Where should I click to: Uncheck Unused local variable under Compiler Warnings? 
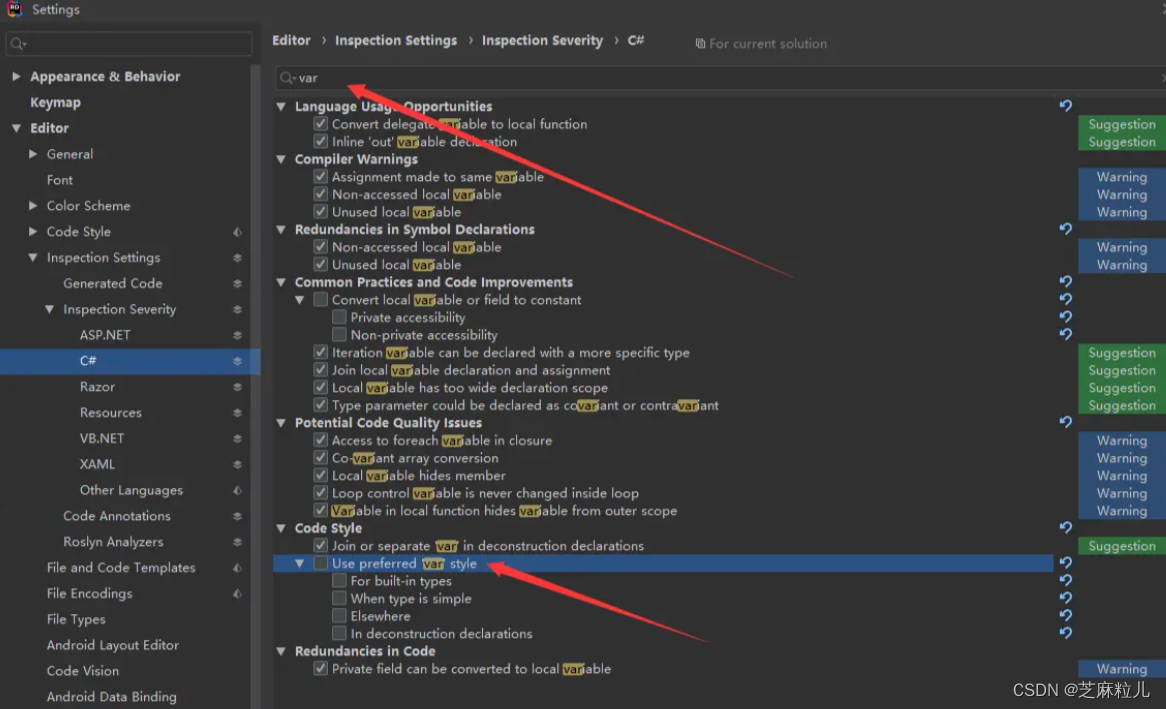[x=321, y=211]
